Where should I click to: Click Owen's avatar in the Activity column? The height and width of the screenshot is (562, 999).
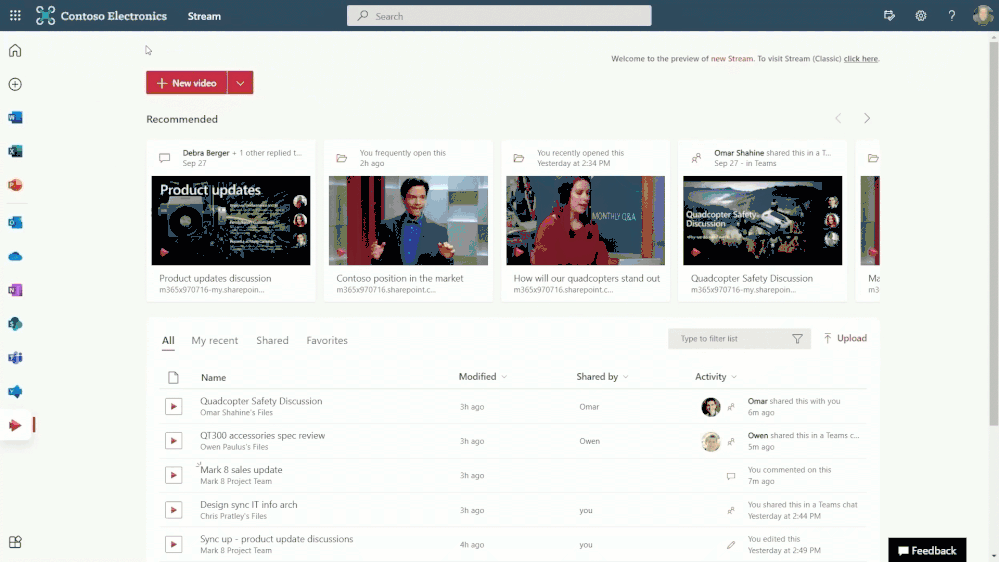(710, 441)
